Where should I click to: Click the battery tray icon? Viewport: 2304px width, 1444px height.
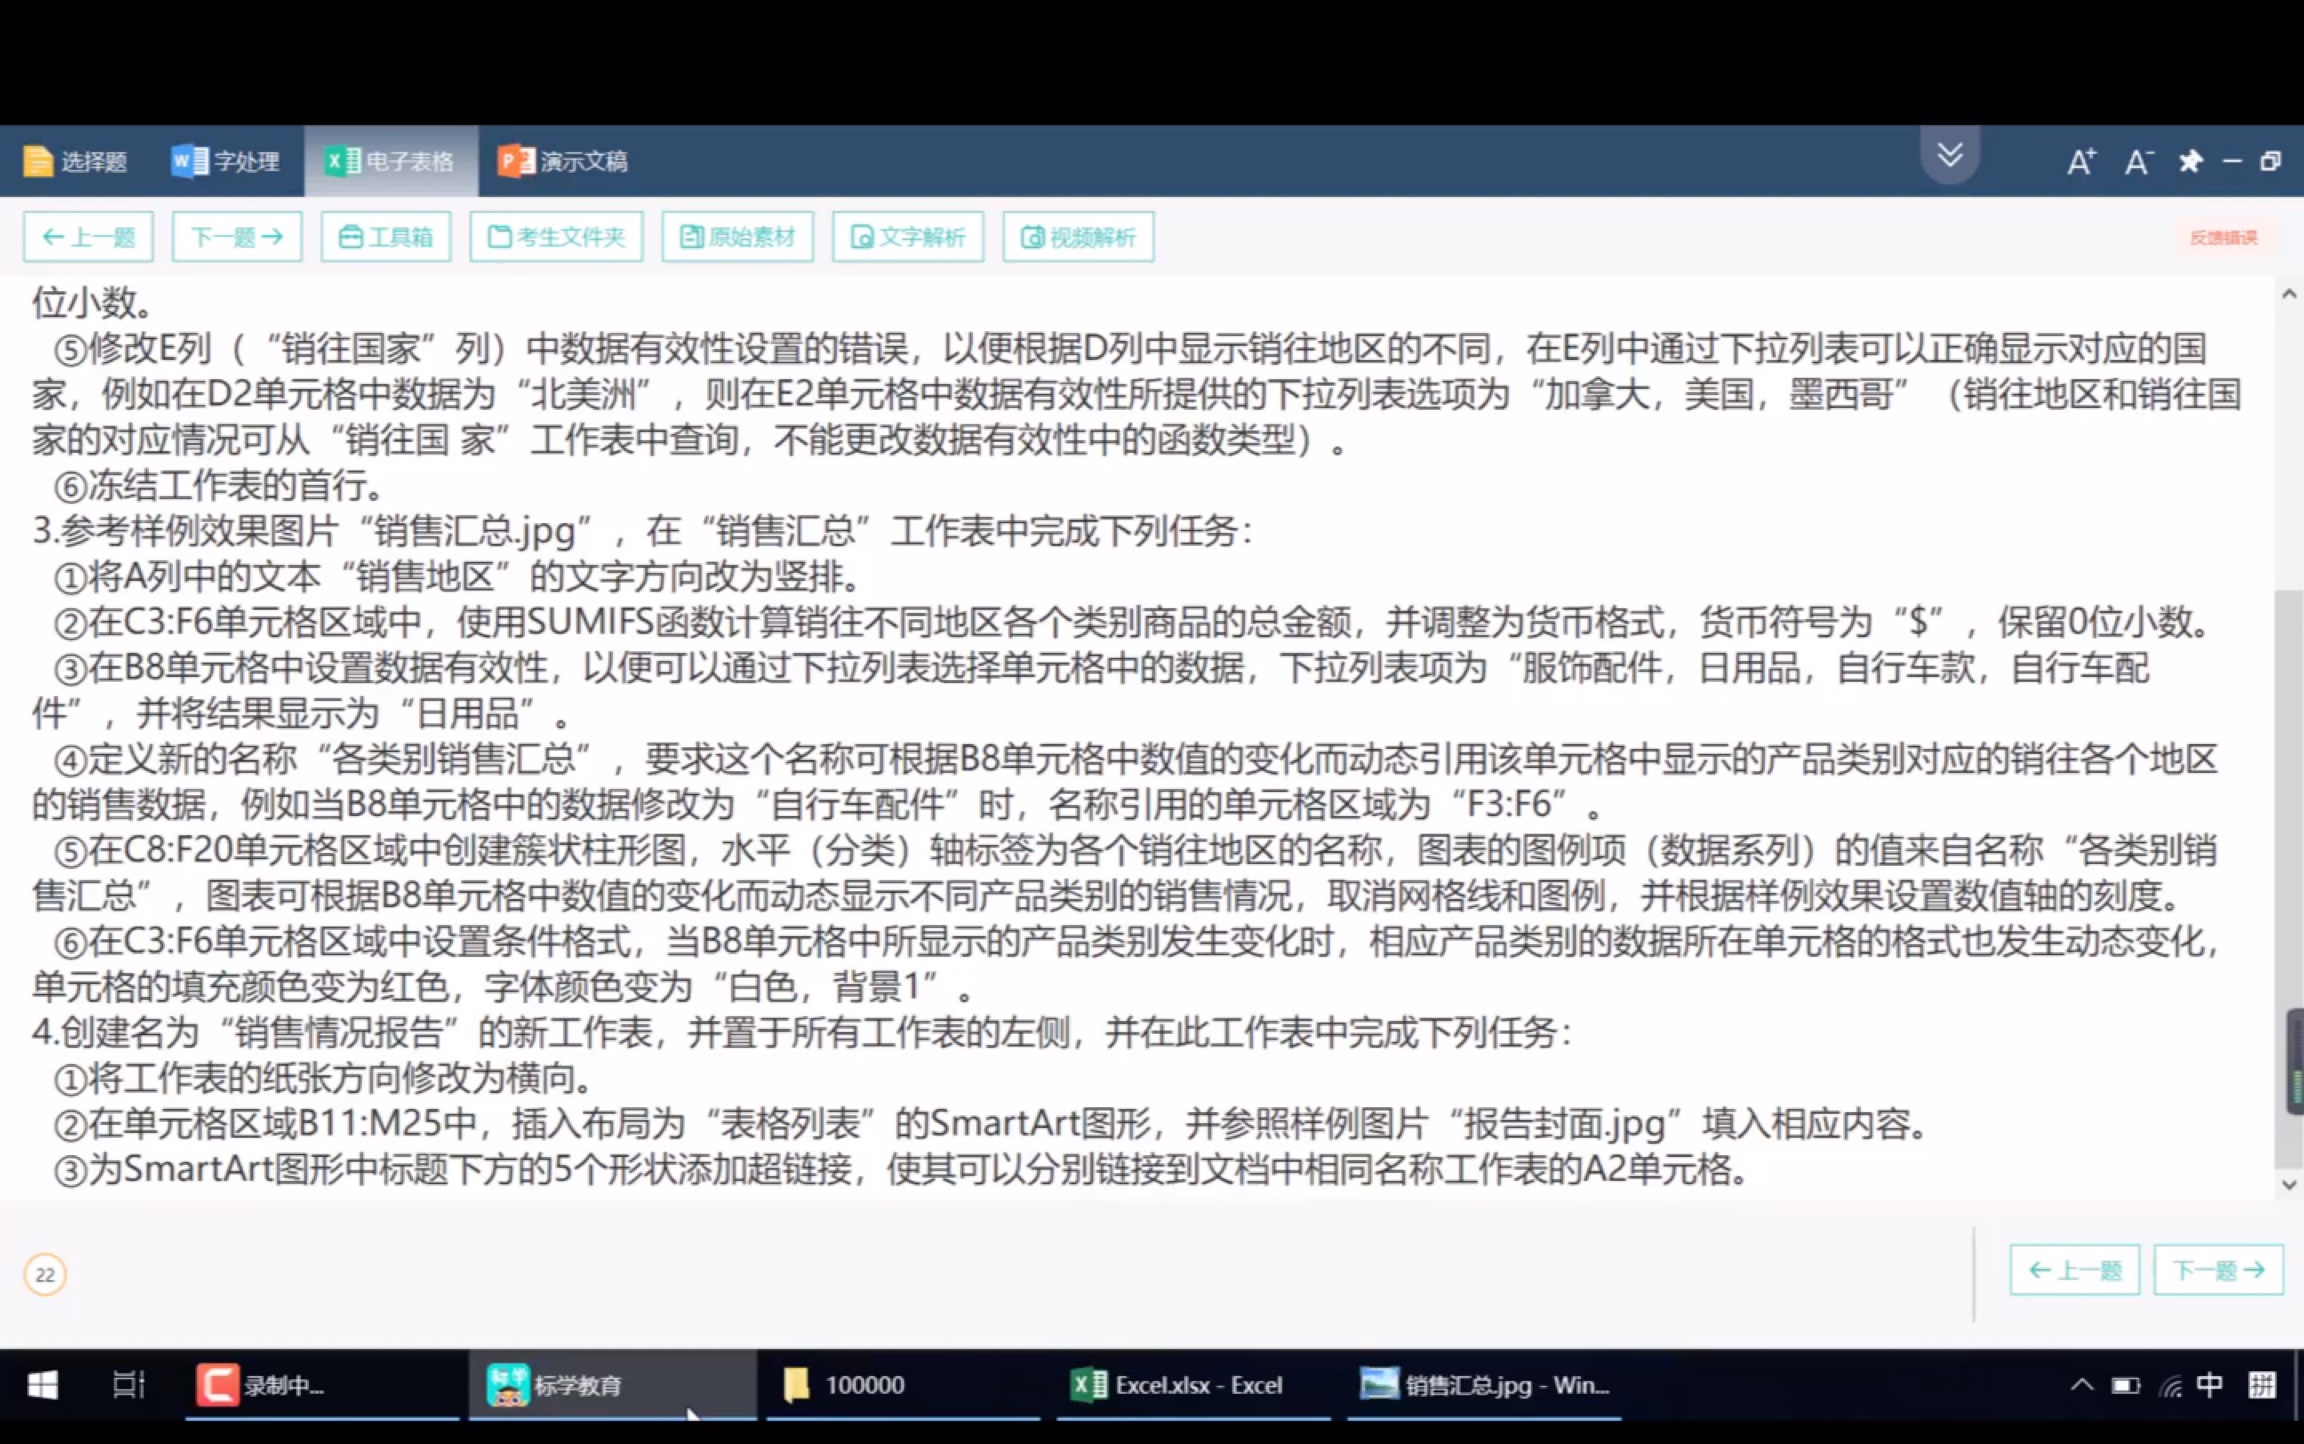click(x=2125, y=1385)
